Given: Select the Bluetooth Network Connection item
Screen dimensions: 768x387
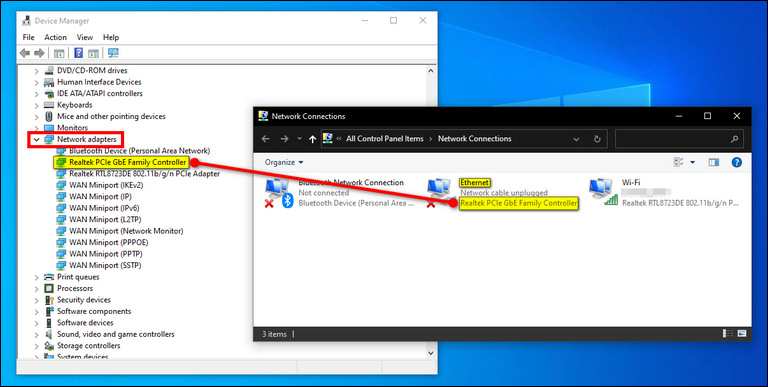Looking at the screenshot, I should tap(341, 193).
